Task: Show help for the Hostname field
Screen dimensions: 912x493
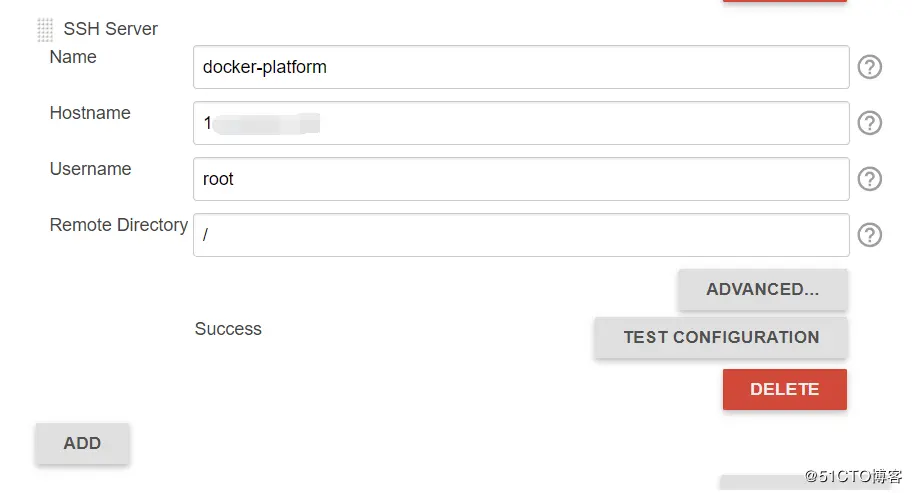Action: pyautogui.click(x=870, y=123)
